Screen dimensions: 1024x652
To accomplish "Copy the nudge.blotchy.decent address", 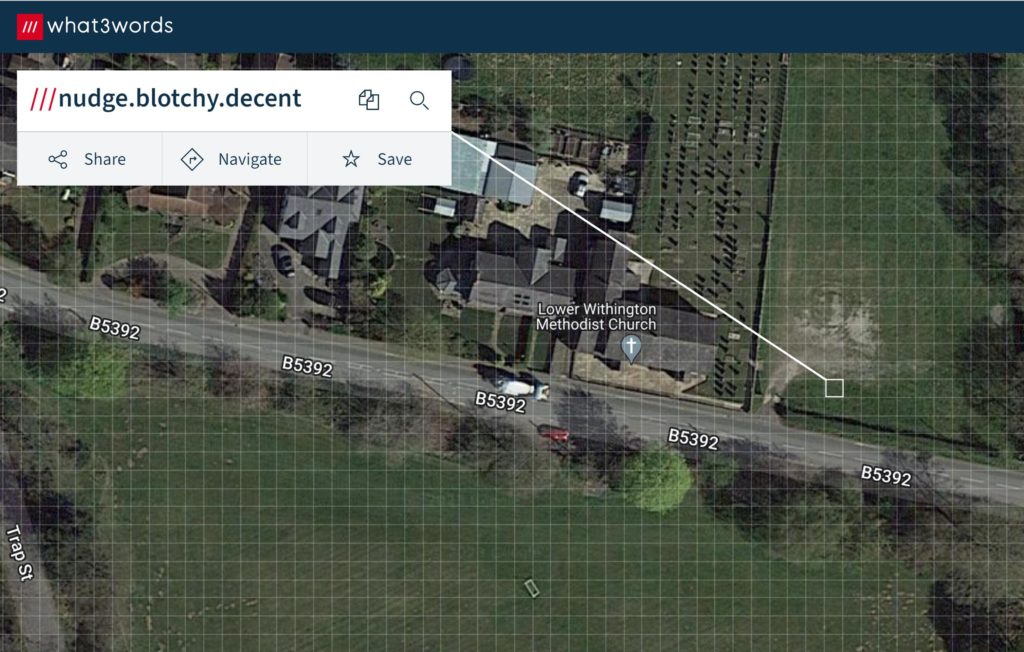I will (369, 100).
